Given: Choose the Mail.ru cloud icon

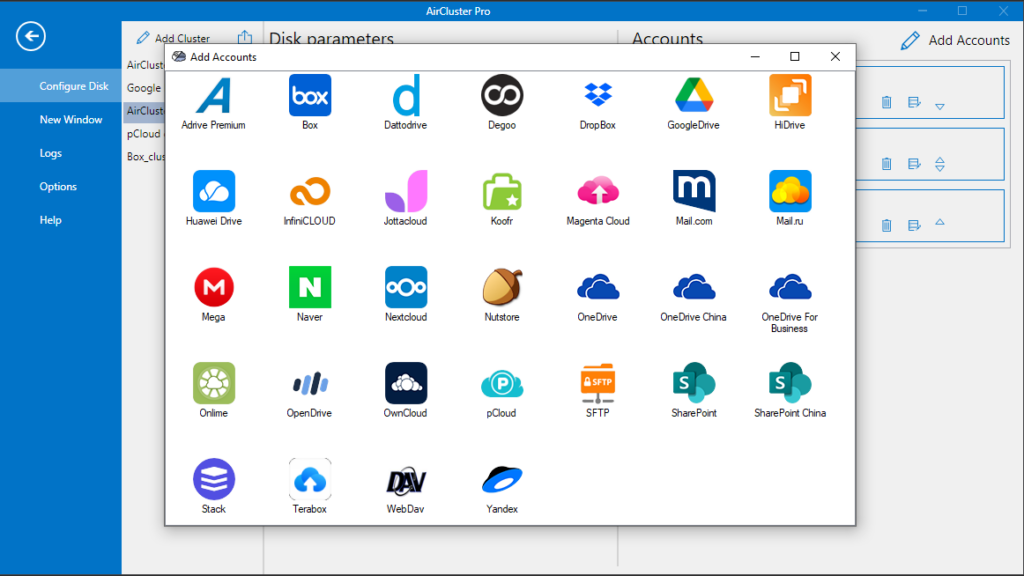Looking at the screenshot, I should coord(790,191).
